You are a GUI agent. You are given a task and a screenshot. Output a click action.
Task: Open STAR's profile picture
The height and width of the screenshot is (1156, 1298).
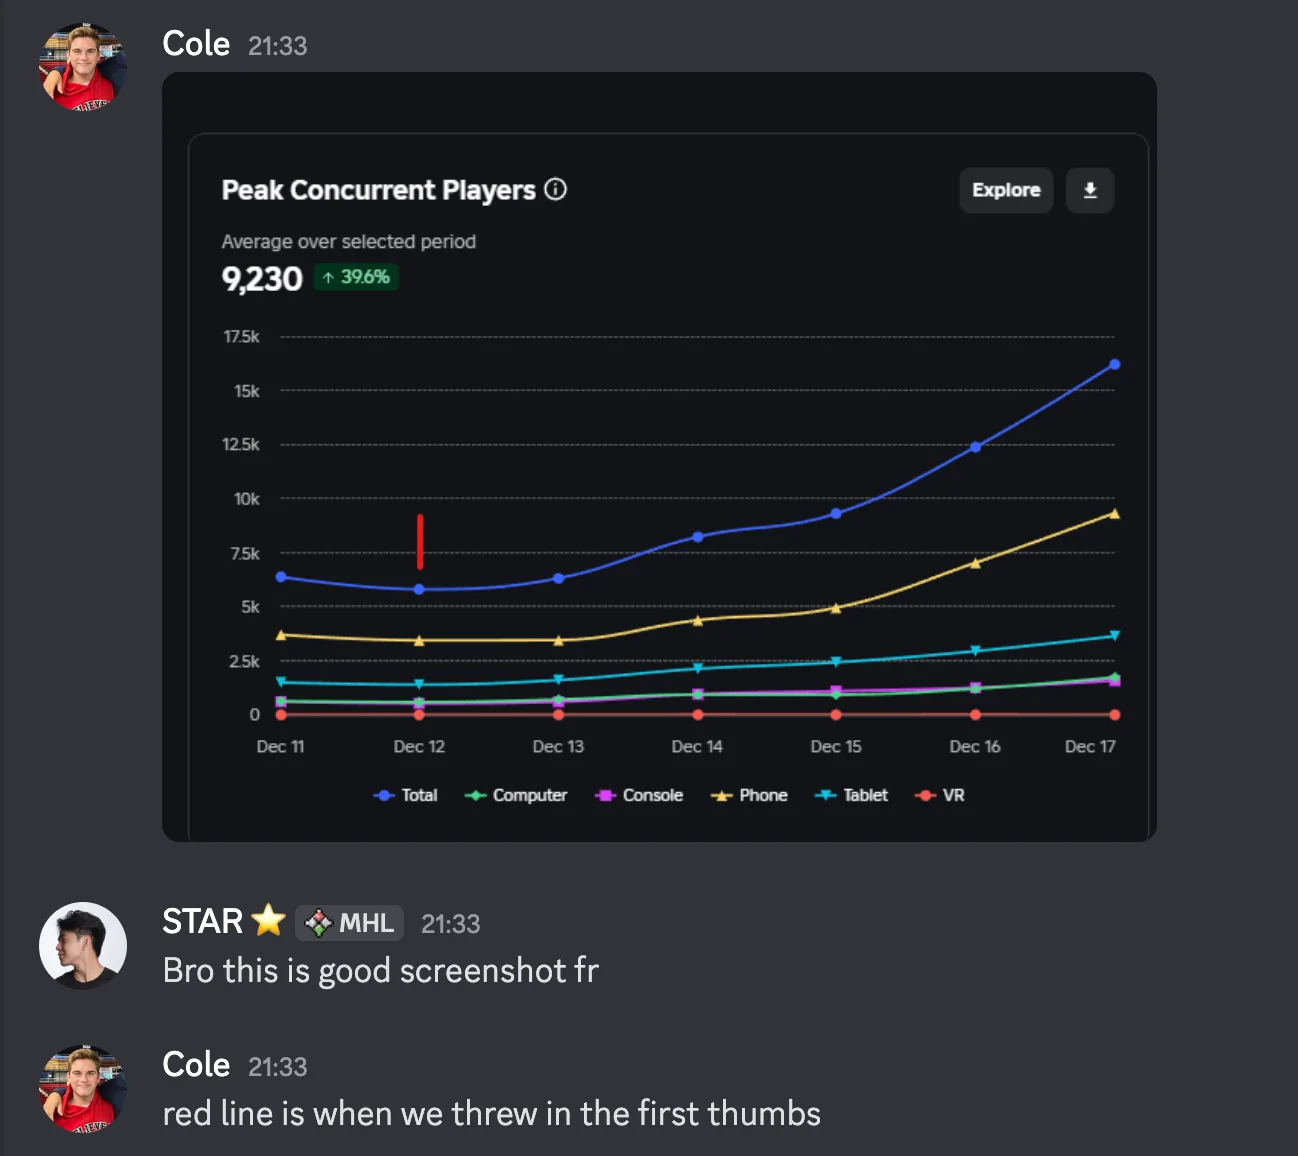click(x=83, y=945)
